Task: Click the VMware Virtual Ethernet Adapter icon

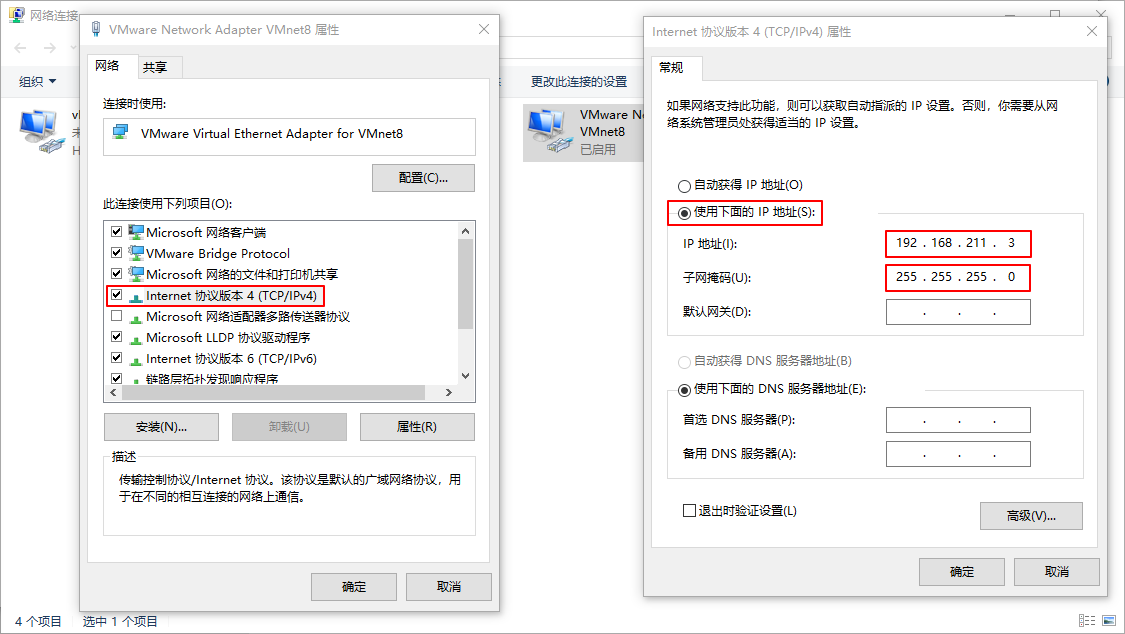Action: click(121, 133)
